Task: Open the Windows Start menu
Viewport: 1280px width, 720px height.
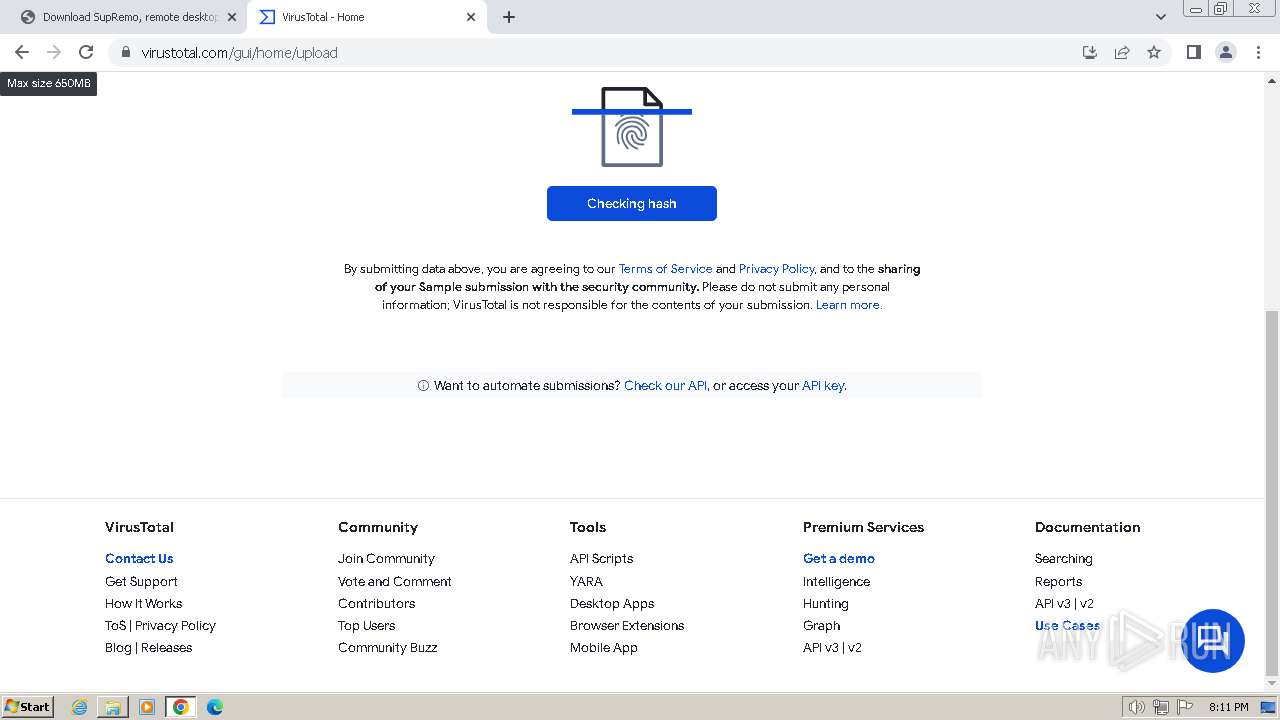Action: coord(28,706)
